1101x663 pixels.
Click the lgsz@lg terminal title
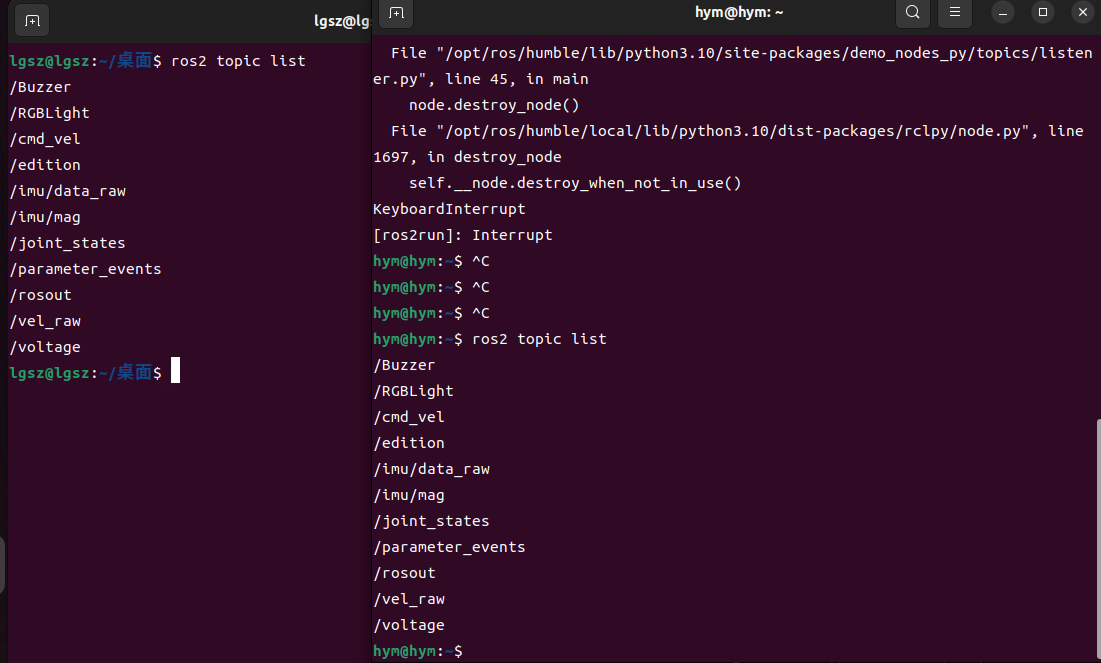pyautogui.click(x=341, y=21)
